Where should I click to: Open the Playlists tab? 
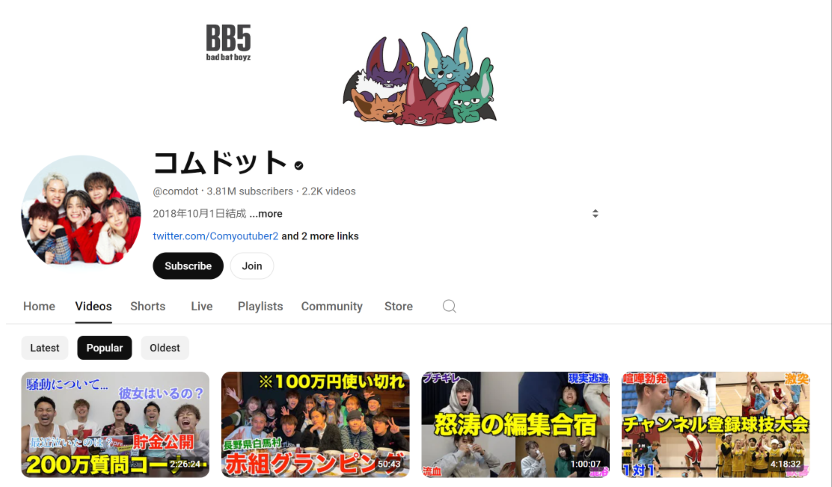pos(260,306)
